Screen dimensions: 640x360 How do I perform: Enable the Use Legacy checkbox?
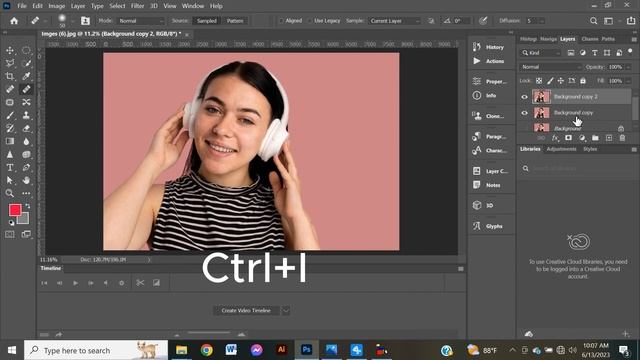309,21
